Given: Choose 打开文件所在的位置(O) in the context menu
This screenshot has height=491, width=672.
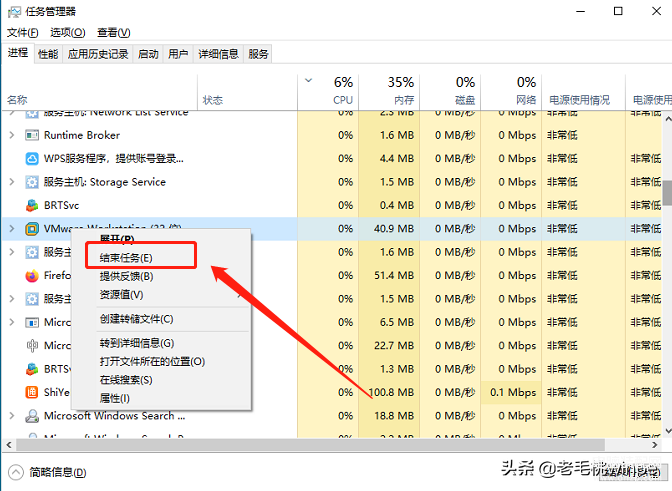Looking at the screenshot, I should (161, 362).
